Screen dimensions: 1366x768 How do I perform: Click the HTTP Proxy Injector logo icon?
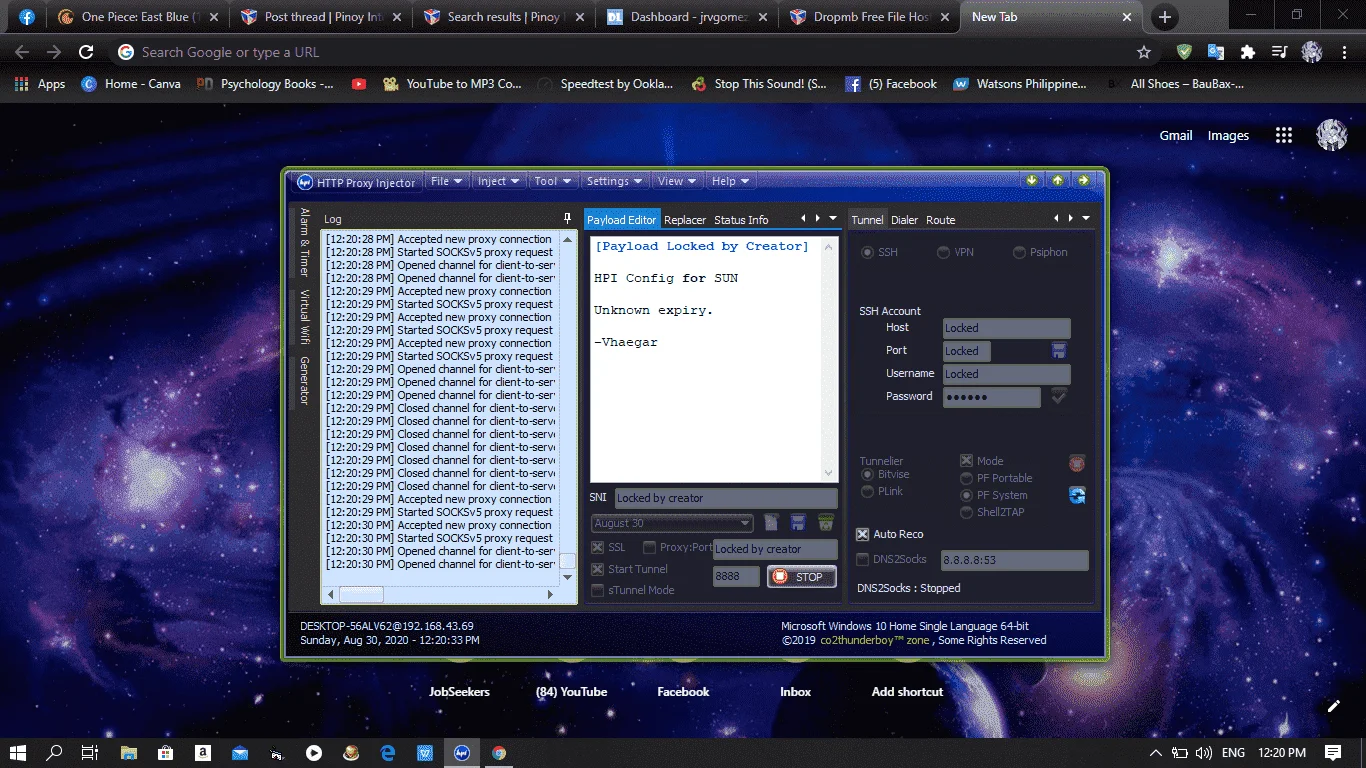pyautogui.click(x=305, y=182)
